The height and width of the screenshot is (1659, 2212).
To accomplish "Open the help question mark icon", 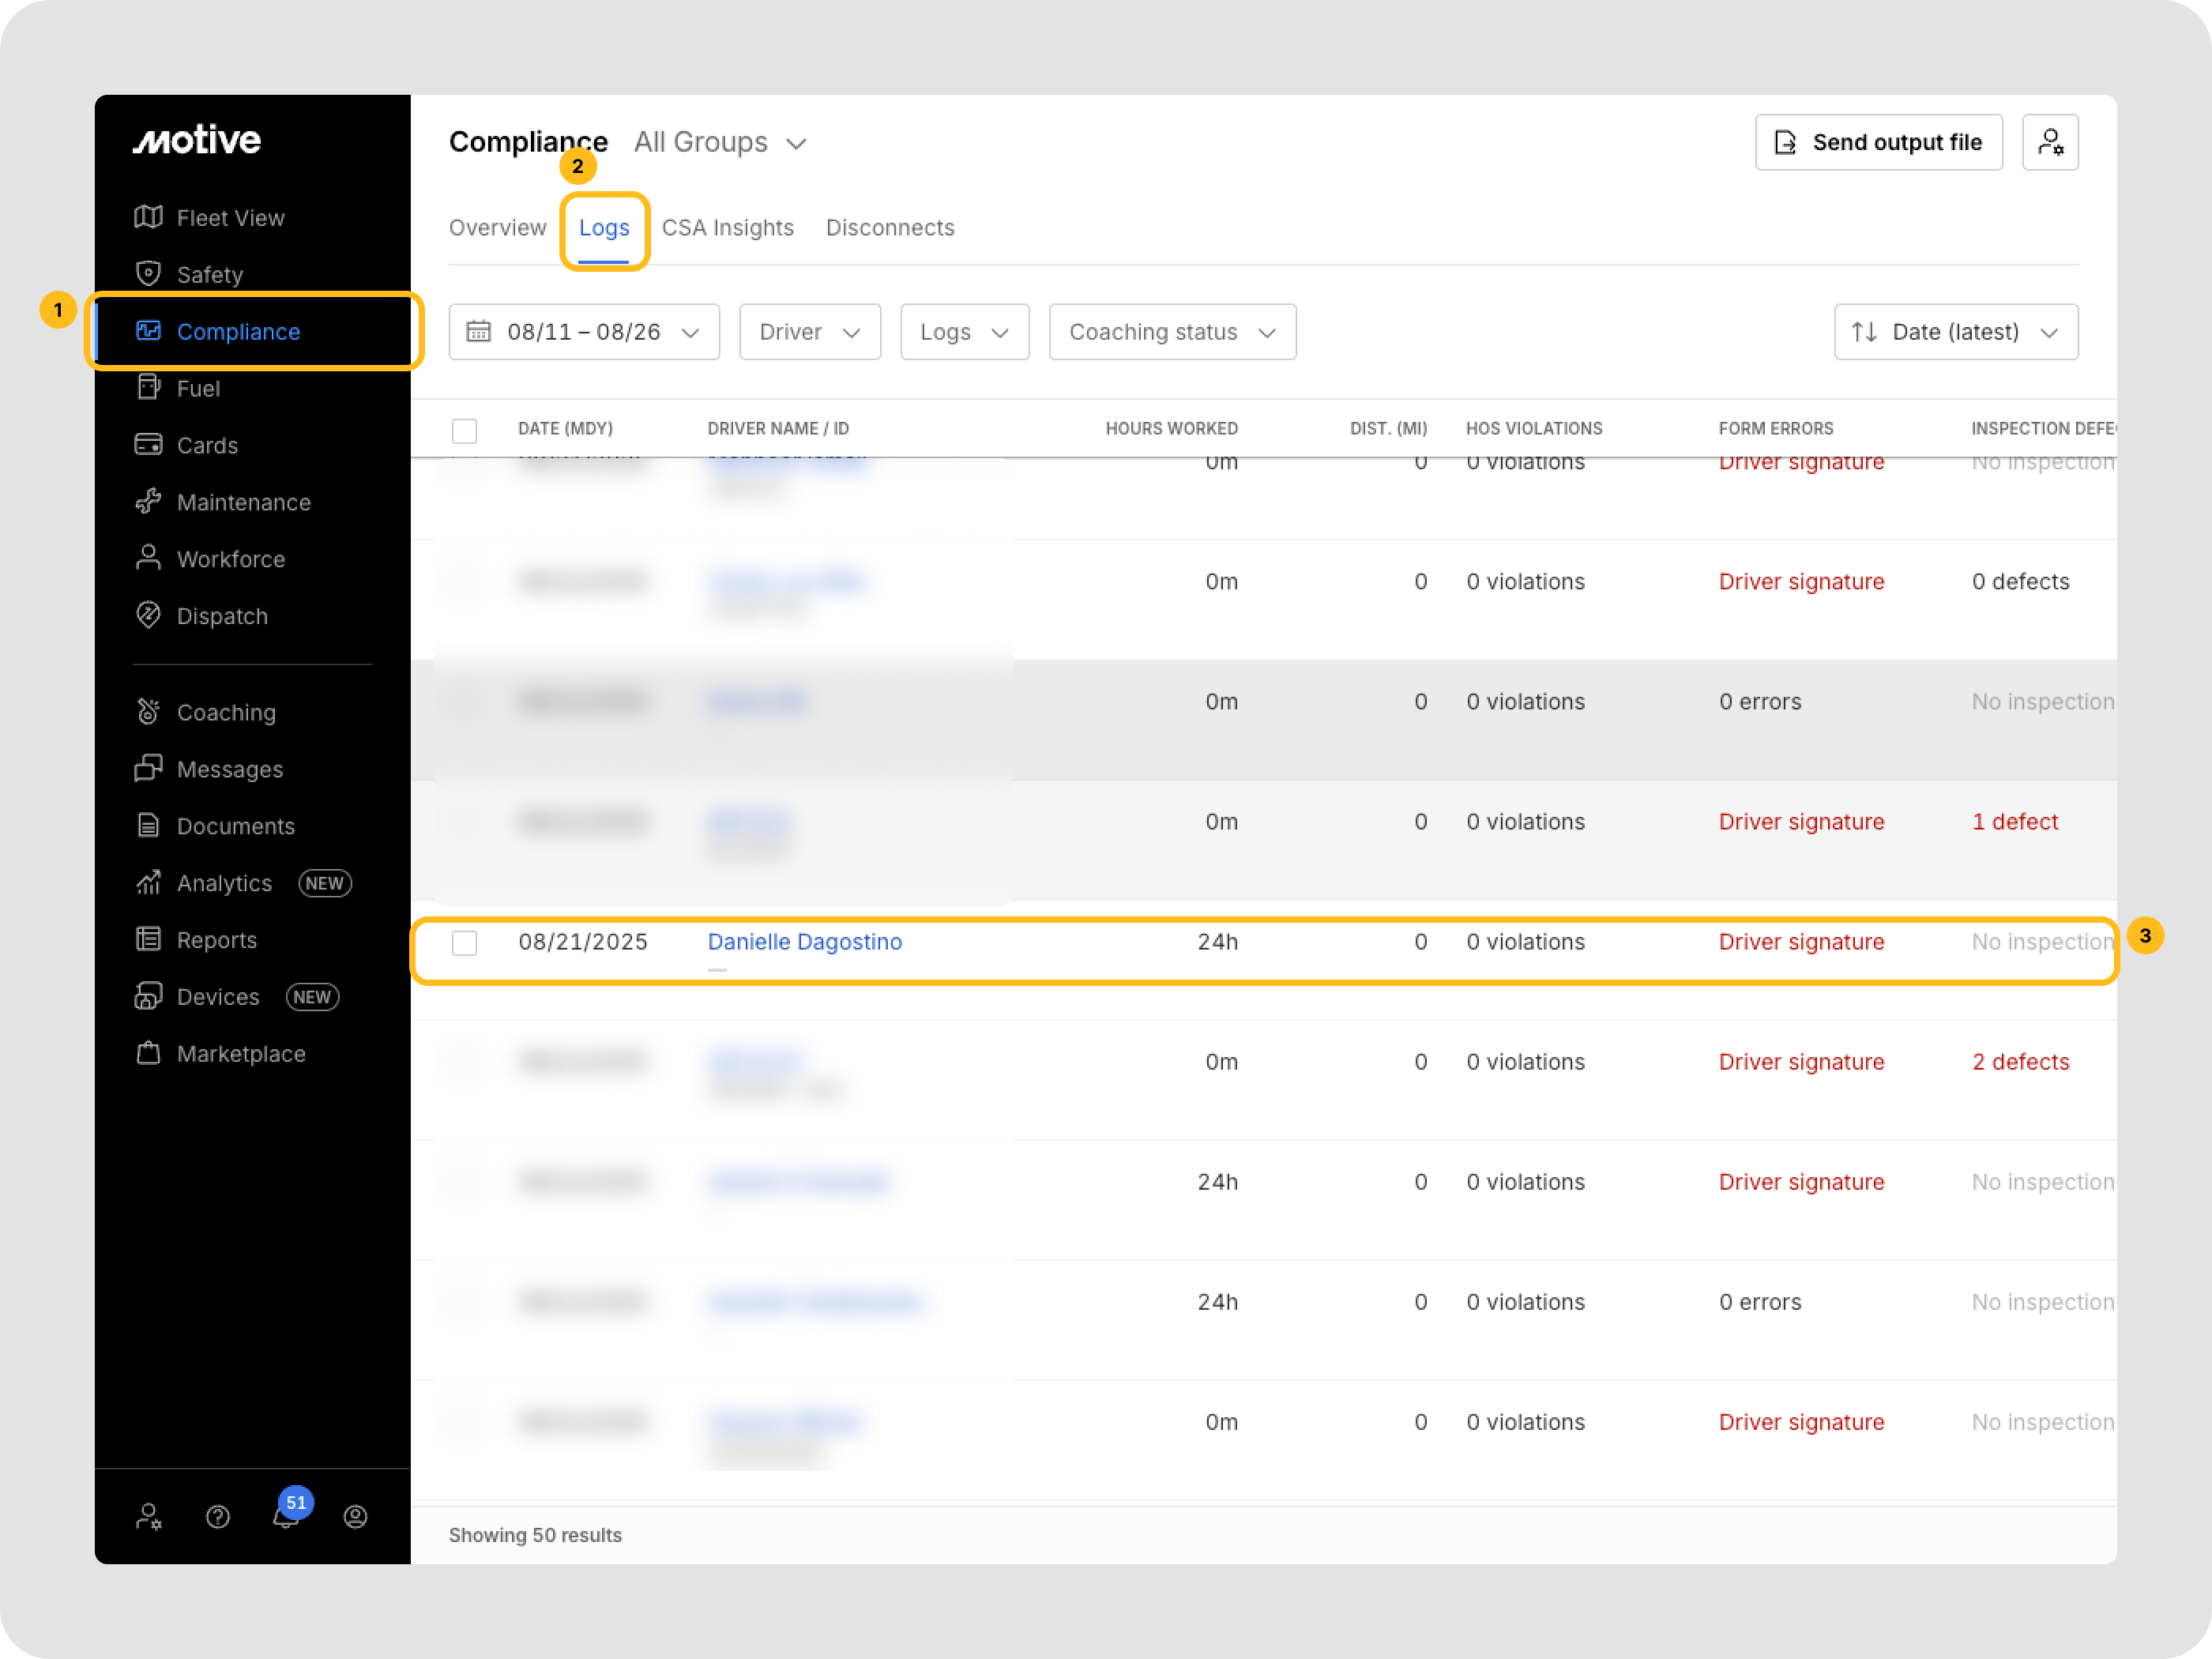I will point(218,1517).
